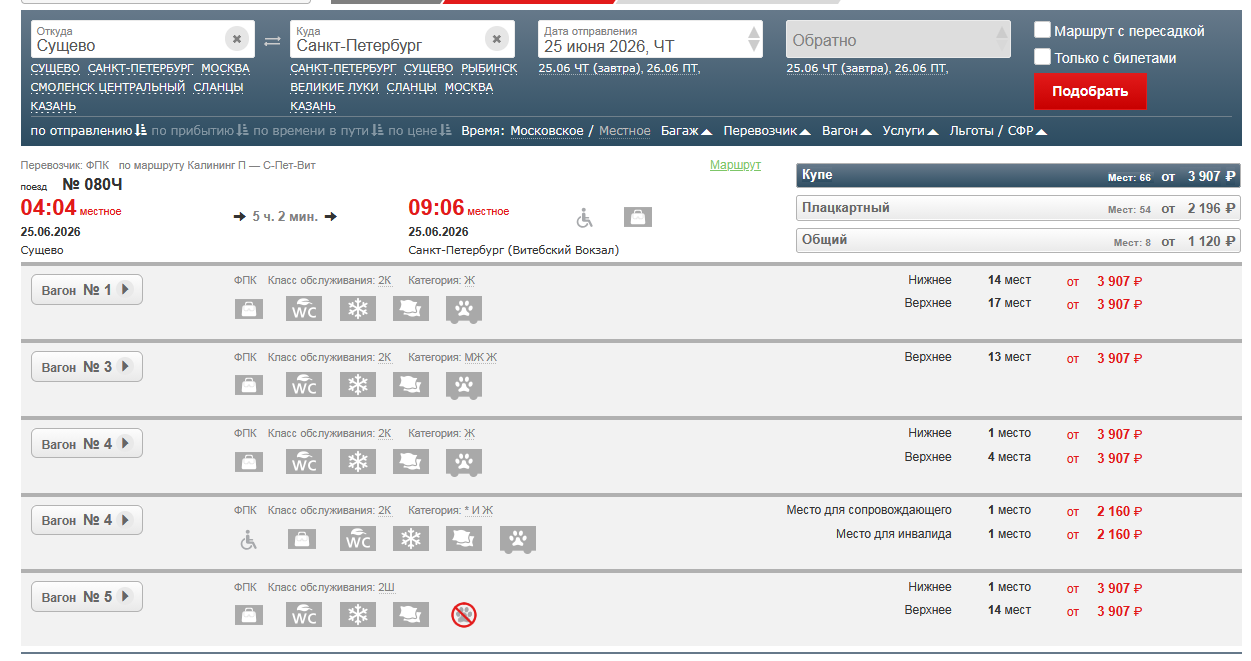Click the WC icon in Вагон № 3
The width and height of the screenshot is (1251, 661).
tap(304, 385)
